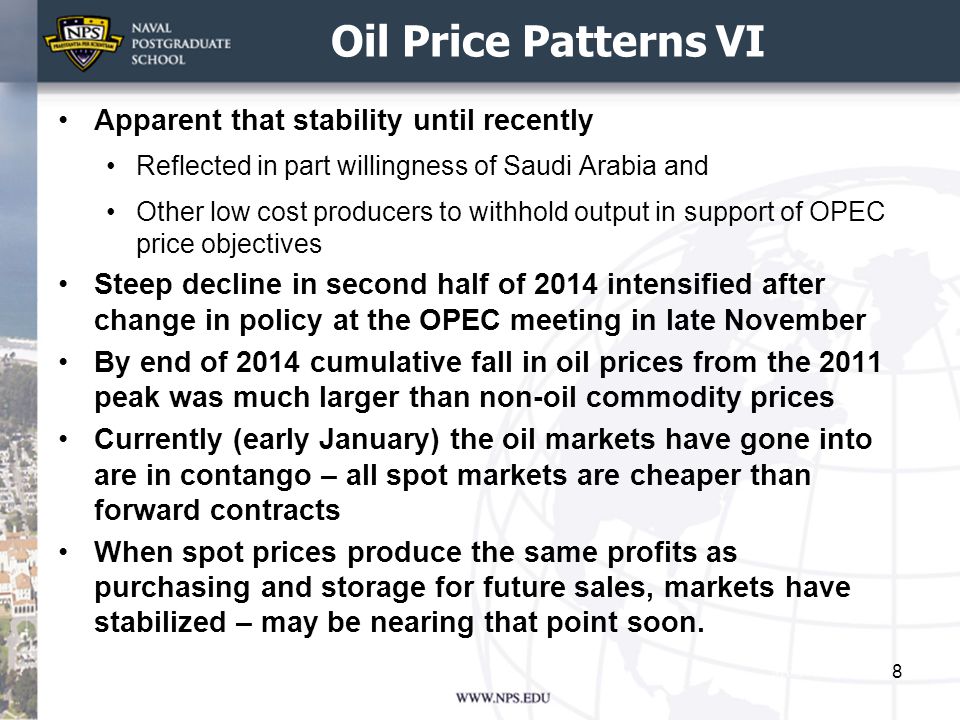Select the Oil Price Patterns VI title
This screenshot has height=720, width=960.
(x=547, y=42)
